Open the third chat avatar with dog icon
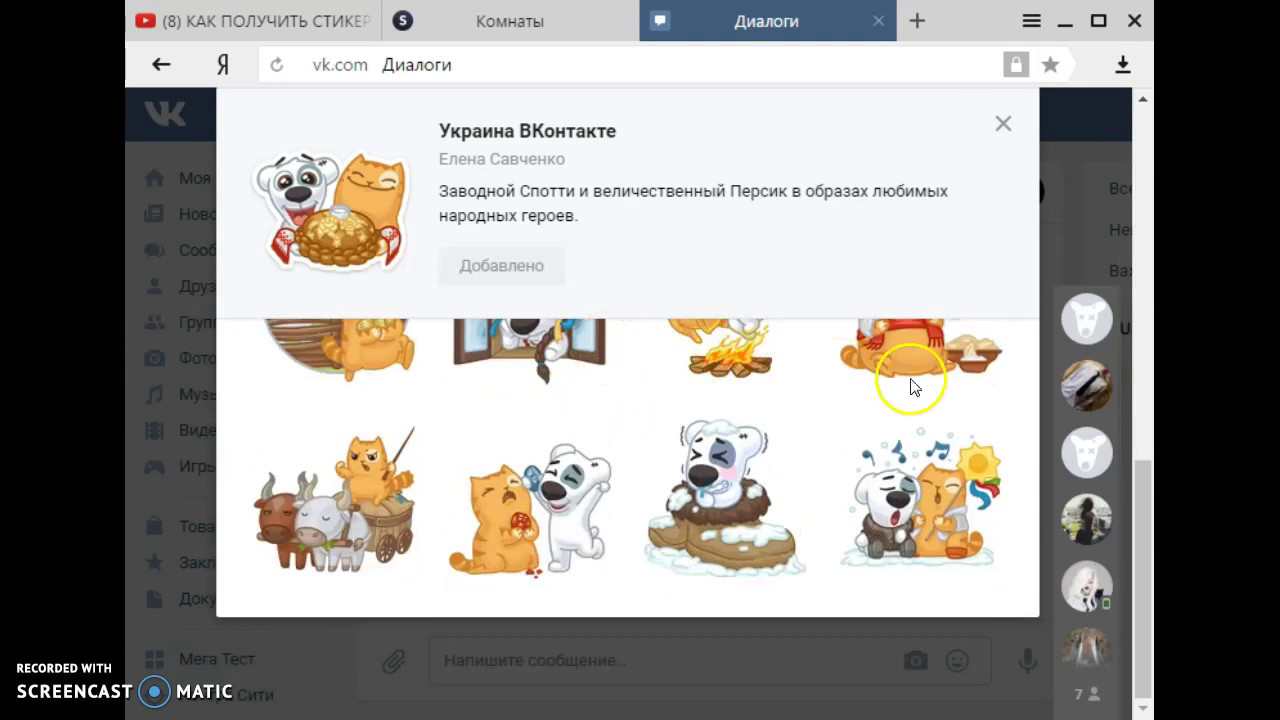This screenshot has width=1280, height=720. pyautogui.click(x=1086, y=452)
